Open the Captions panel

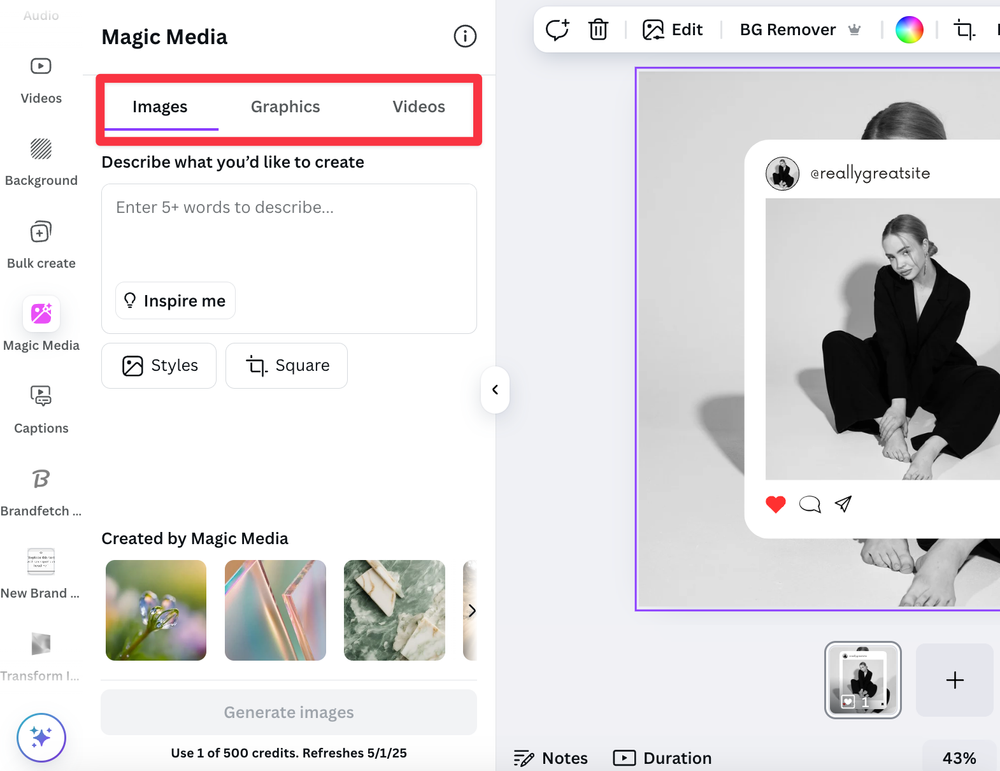[41, 397]
